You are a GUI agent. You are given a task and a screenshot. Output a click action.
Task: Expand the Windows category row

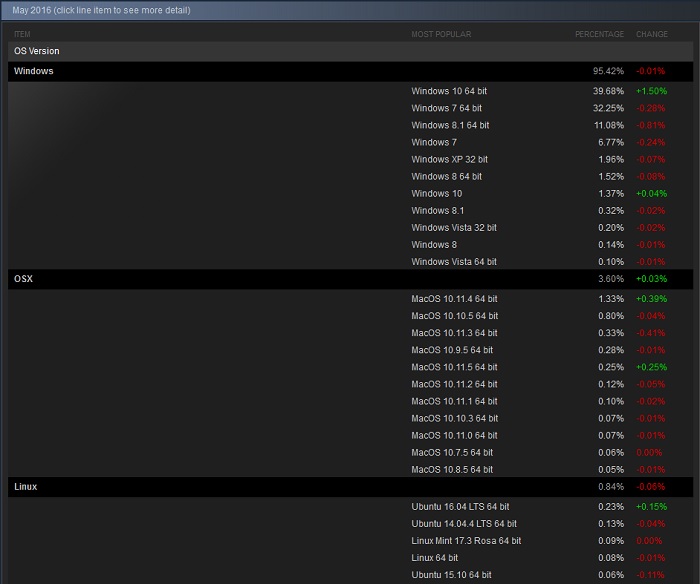(34, 71)
